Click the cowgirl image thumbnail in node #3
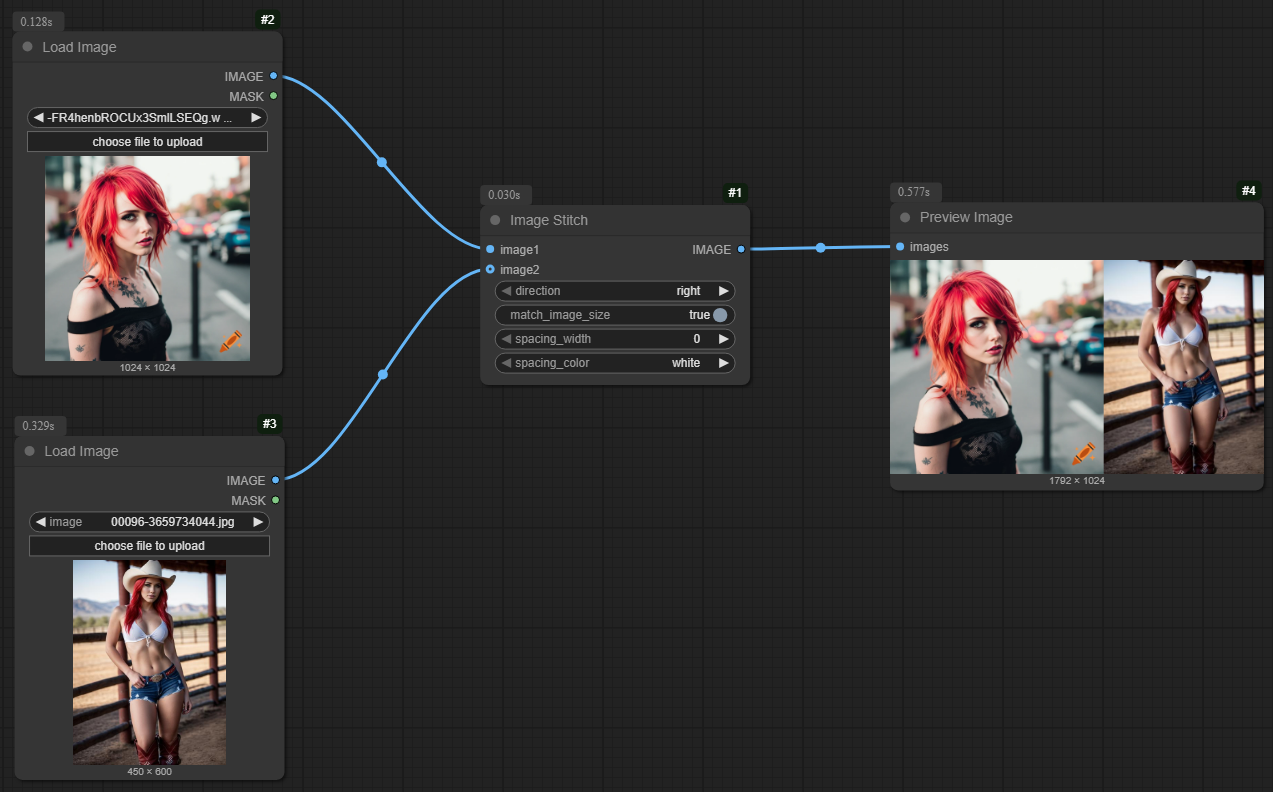 click(149, 662)
